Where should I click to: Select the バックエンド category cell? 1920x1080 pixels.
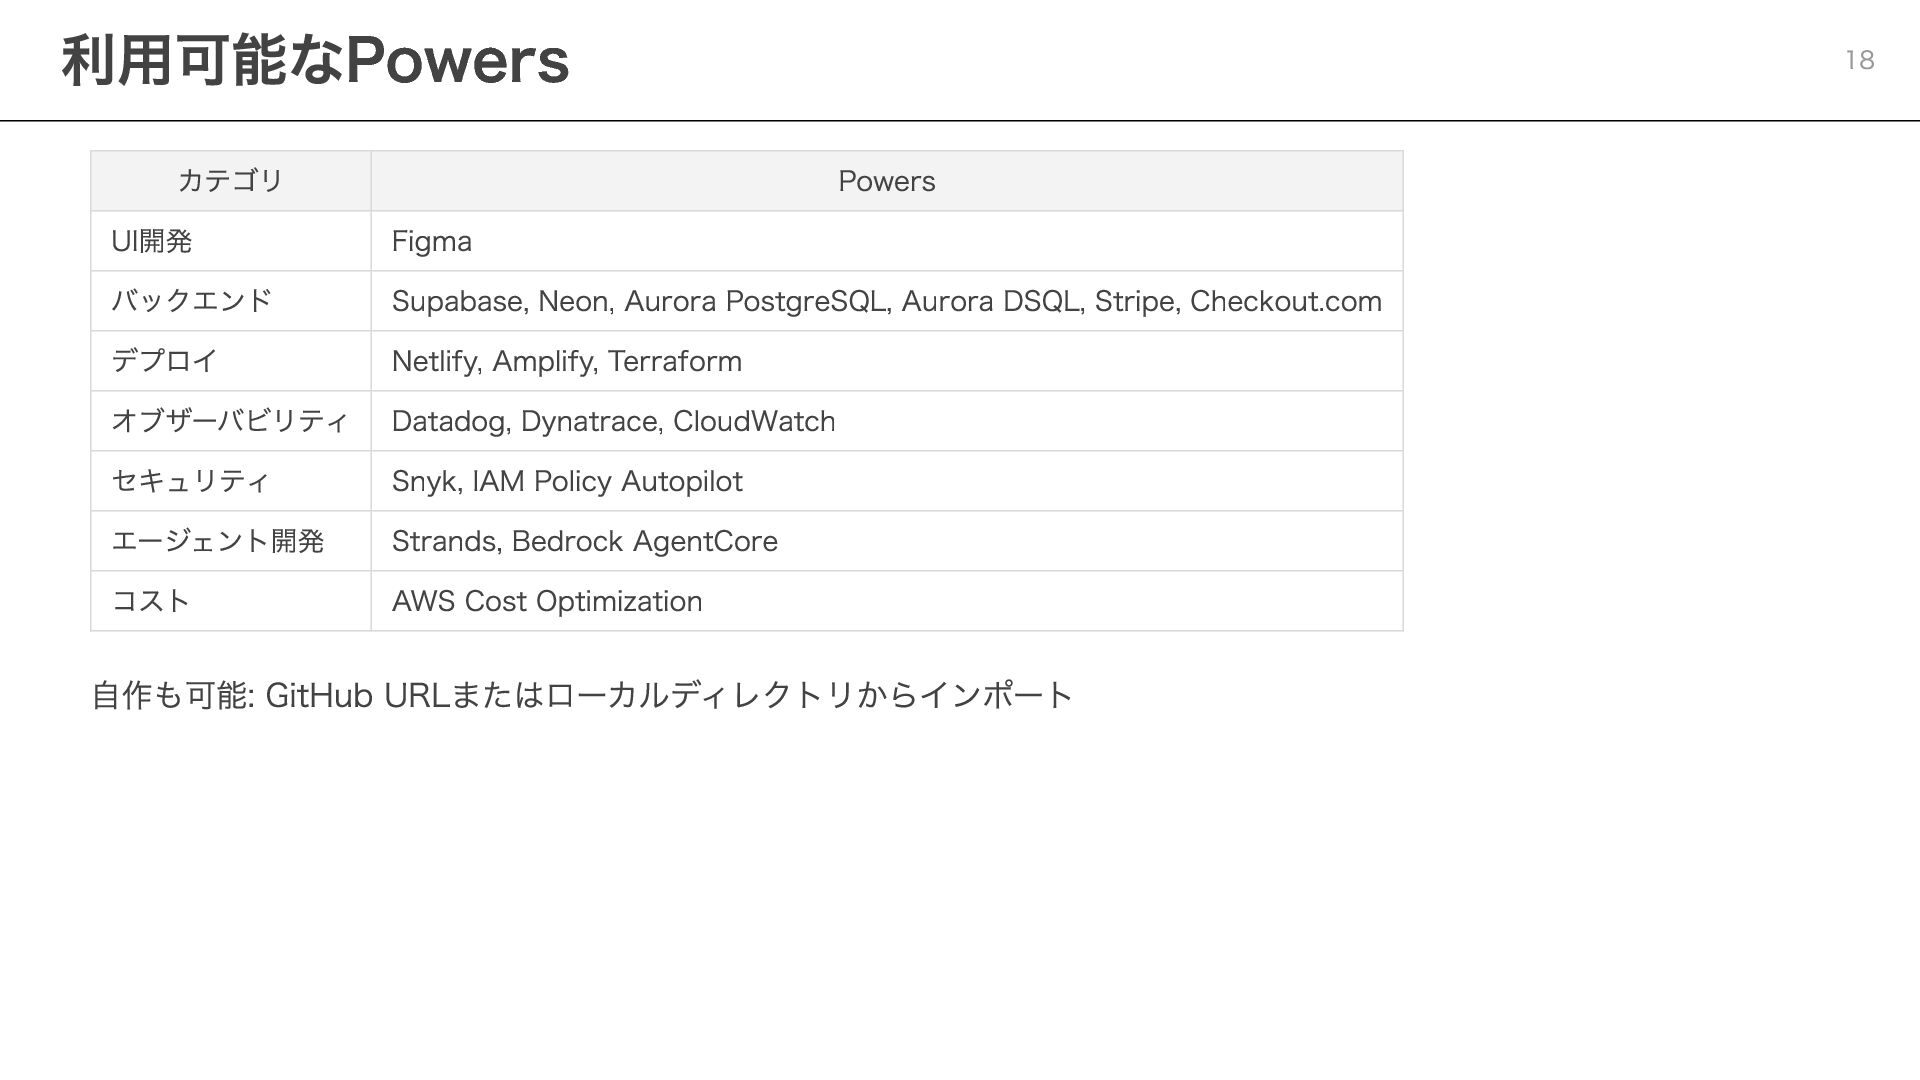(231, 301)
